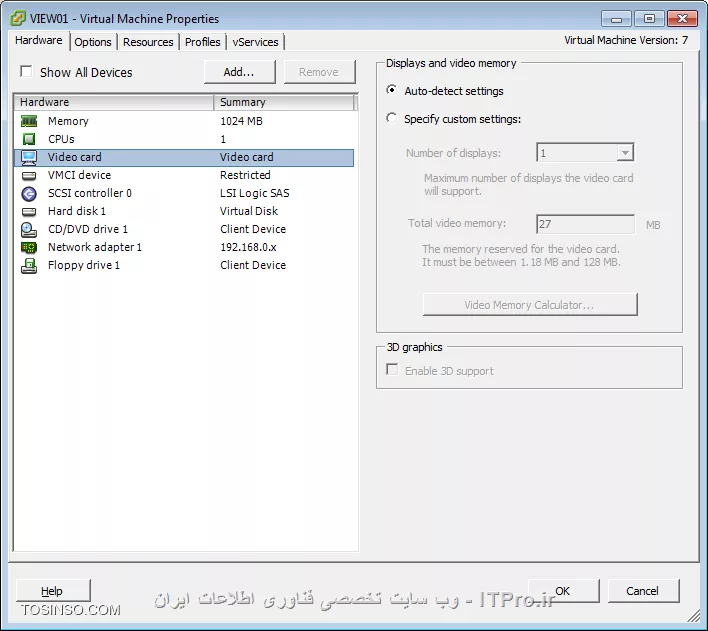Screen dimensions: 708x631
Task: Click the Total video memory field
Action: (585, 224)
